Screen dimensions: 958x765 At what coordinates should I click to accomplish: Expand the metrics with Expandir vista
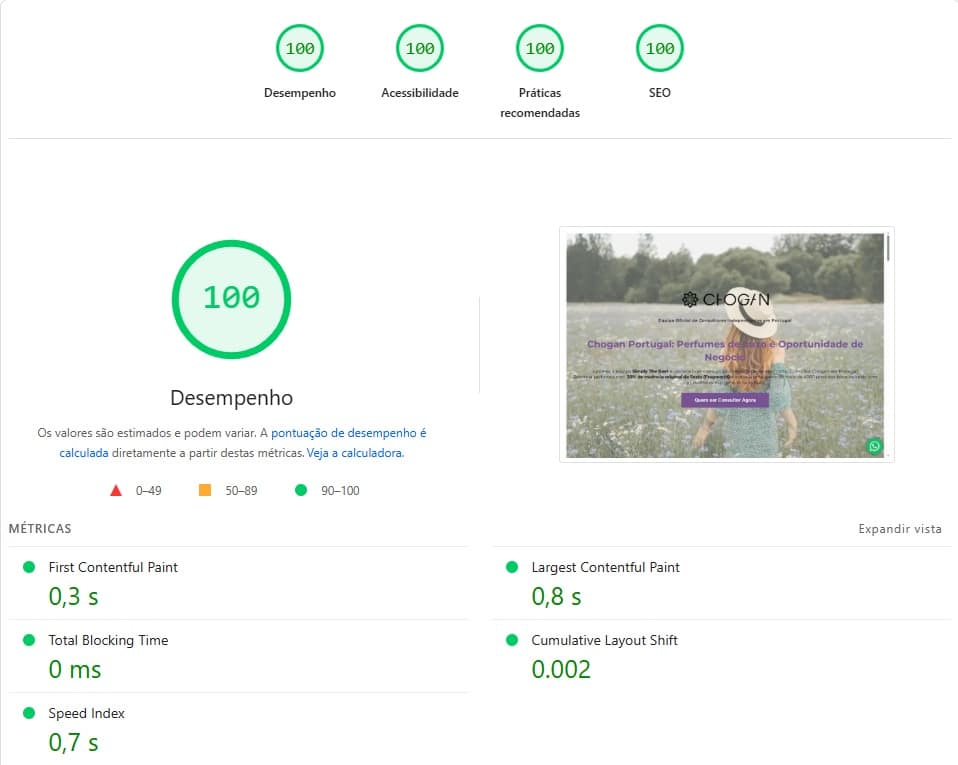click(899, 529)
